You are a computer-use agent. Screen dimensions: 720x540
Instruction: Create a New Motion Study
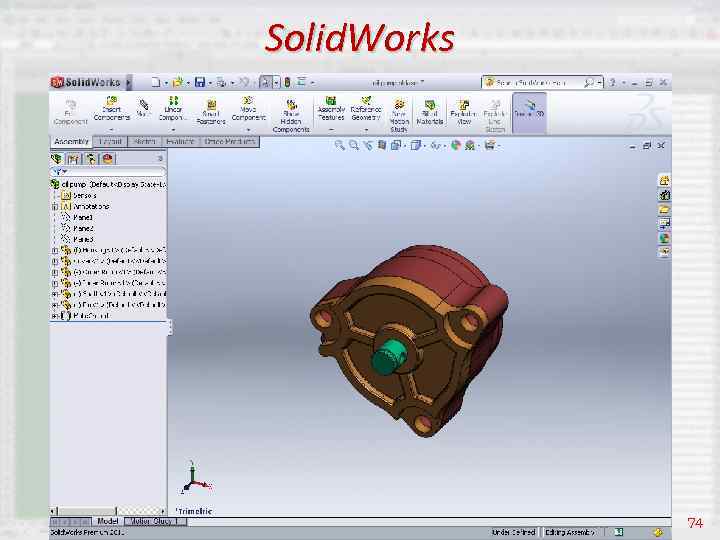(399, 116)
